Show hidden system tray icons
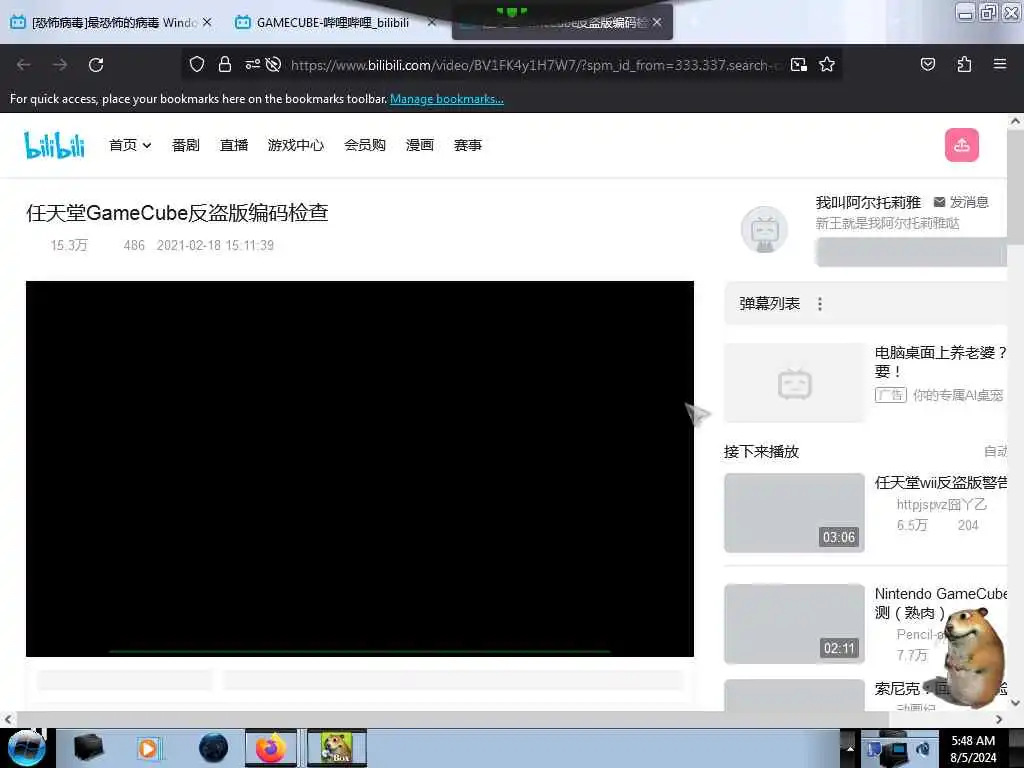This screenshot has height=768, width=1024. coord(850,748)
